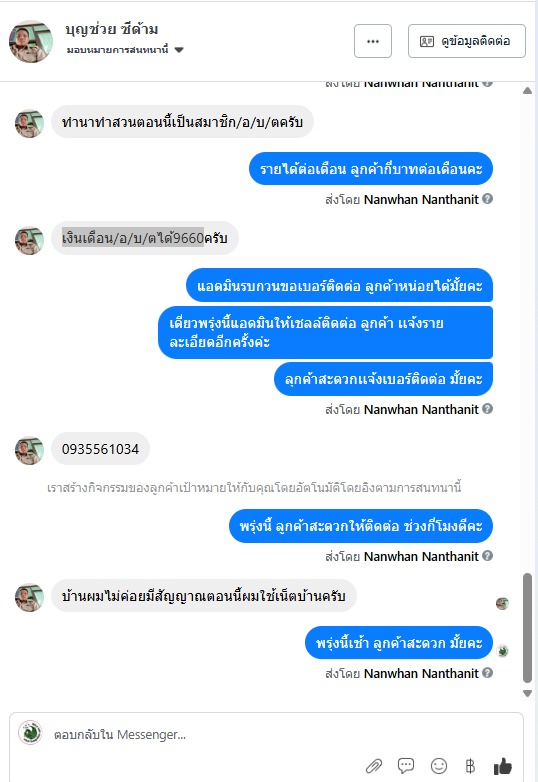
Task: Open customer profile picture in header
Action: click(31, 41)
